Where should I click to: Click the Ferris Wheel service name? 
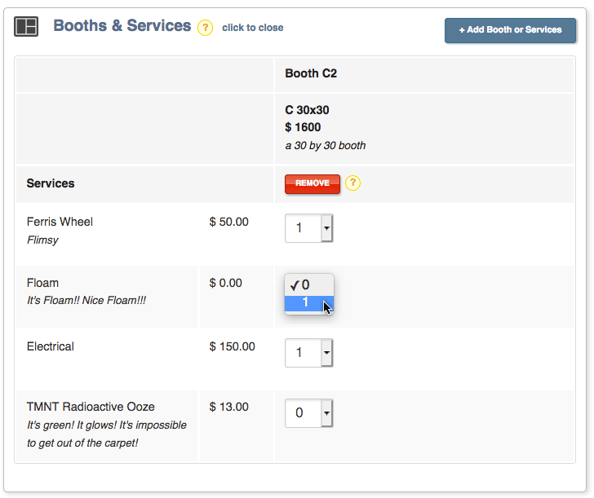60,222
